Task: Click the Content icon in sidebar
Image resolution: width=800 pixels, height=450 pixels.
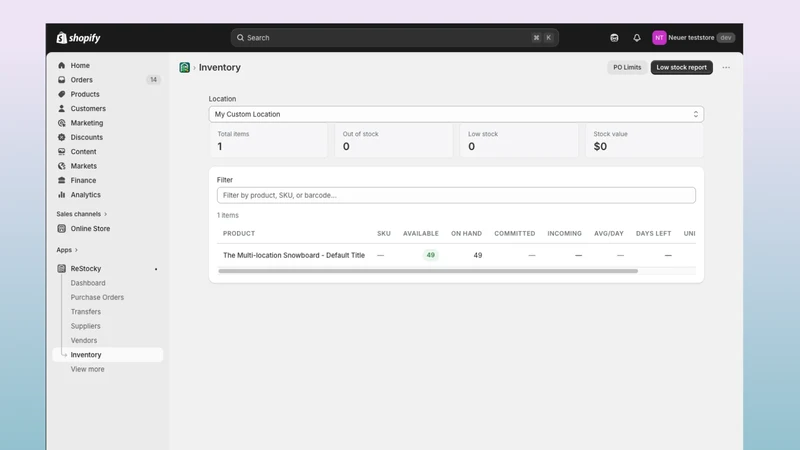Action: (62, 152)
